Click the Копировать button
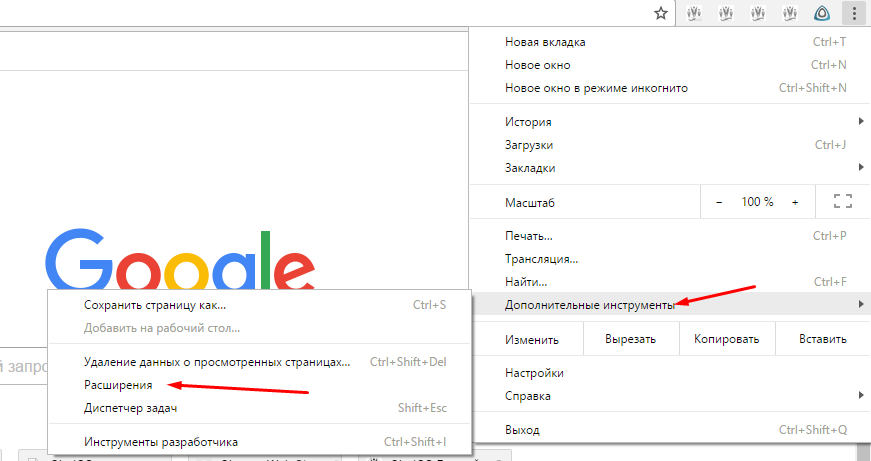 (x=727, y=339)
